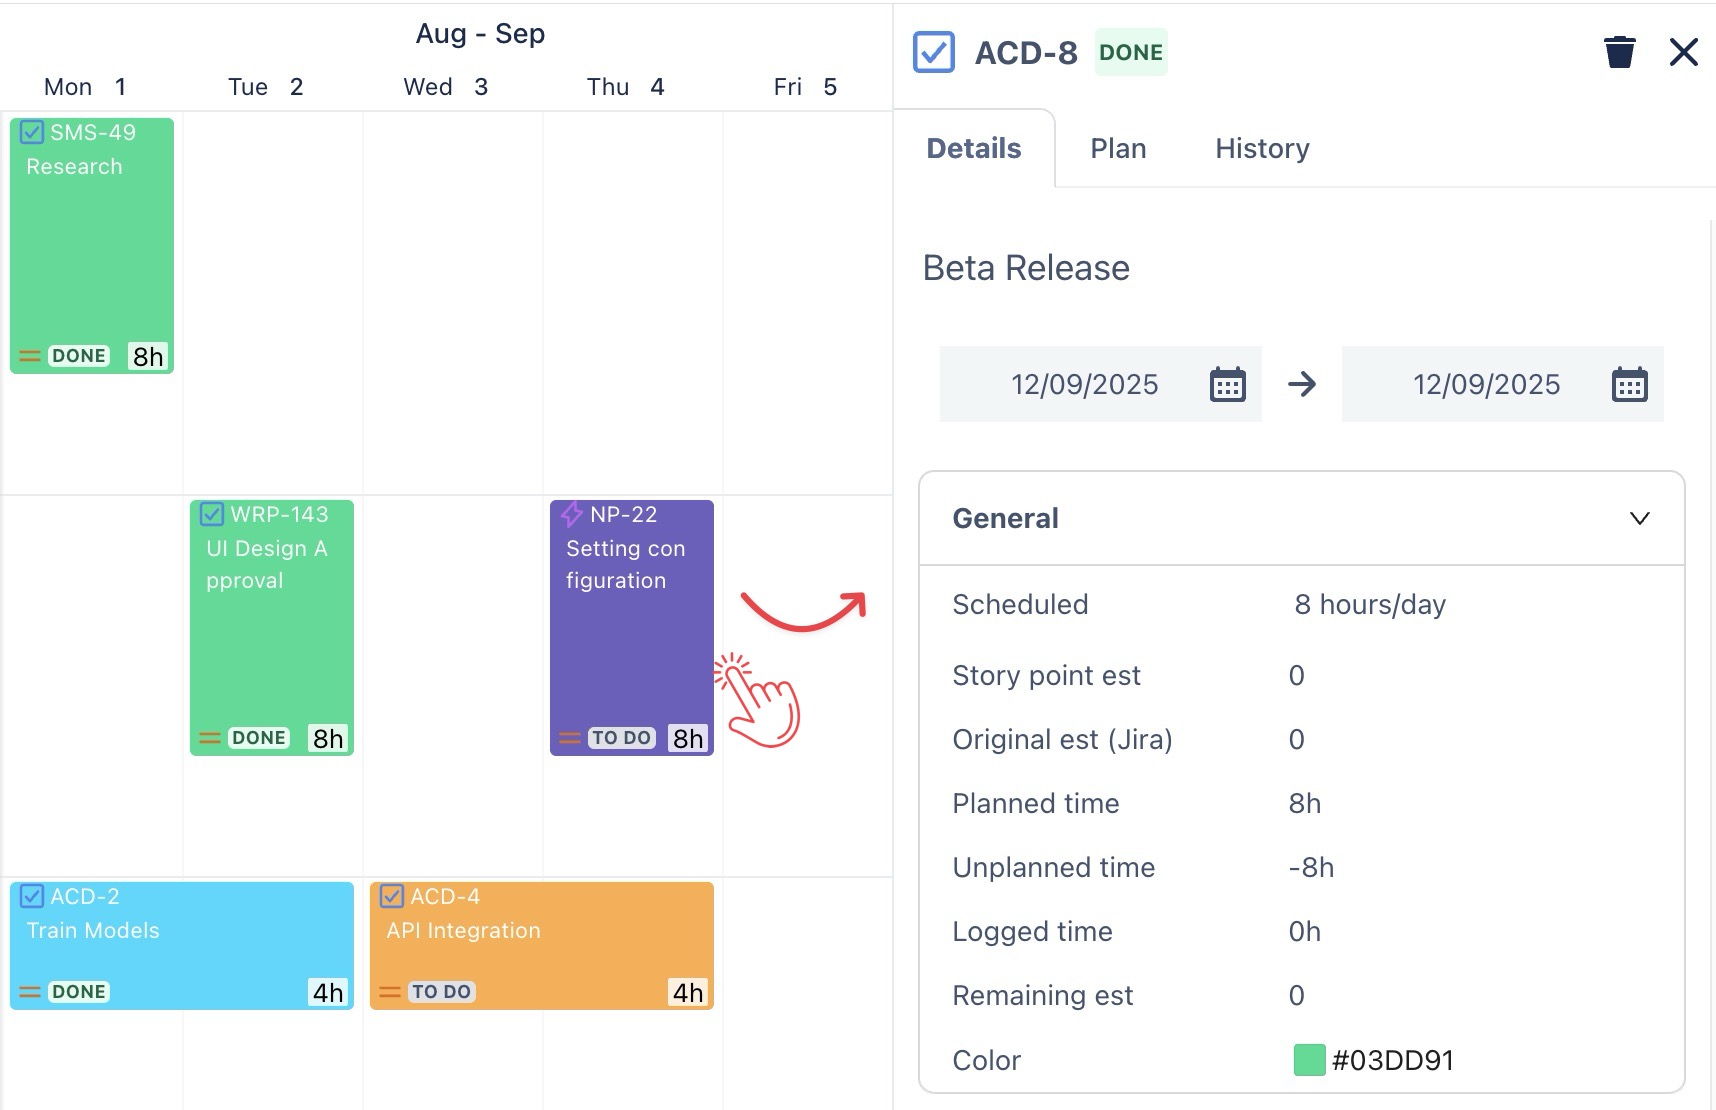This screenshot has width=1716, height=1110.
Task: Click the start date field 12/09/2025
Action: click(1084, 384)
